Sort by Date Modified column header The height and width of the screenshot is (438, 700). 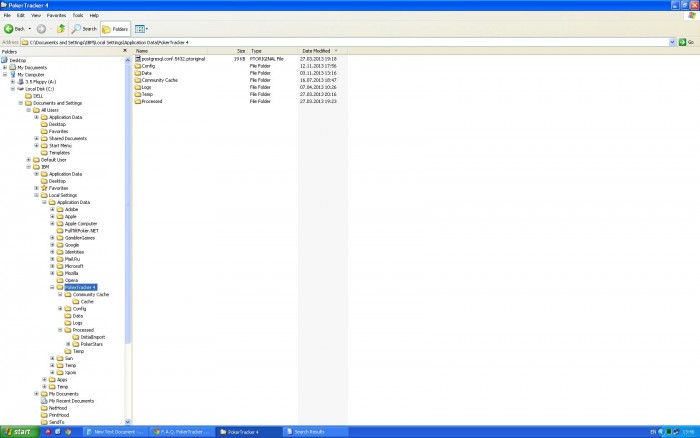coord(322,51)
